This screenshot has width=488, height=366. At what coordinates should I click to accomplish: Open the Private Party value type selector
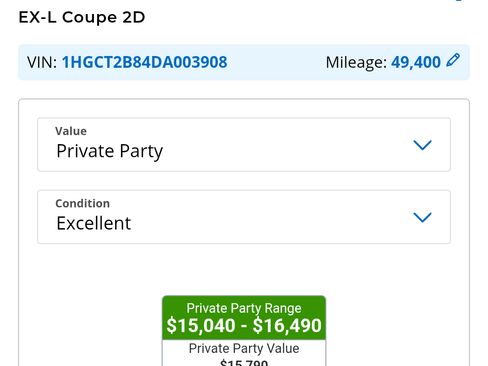click(x=244, y=145)
